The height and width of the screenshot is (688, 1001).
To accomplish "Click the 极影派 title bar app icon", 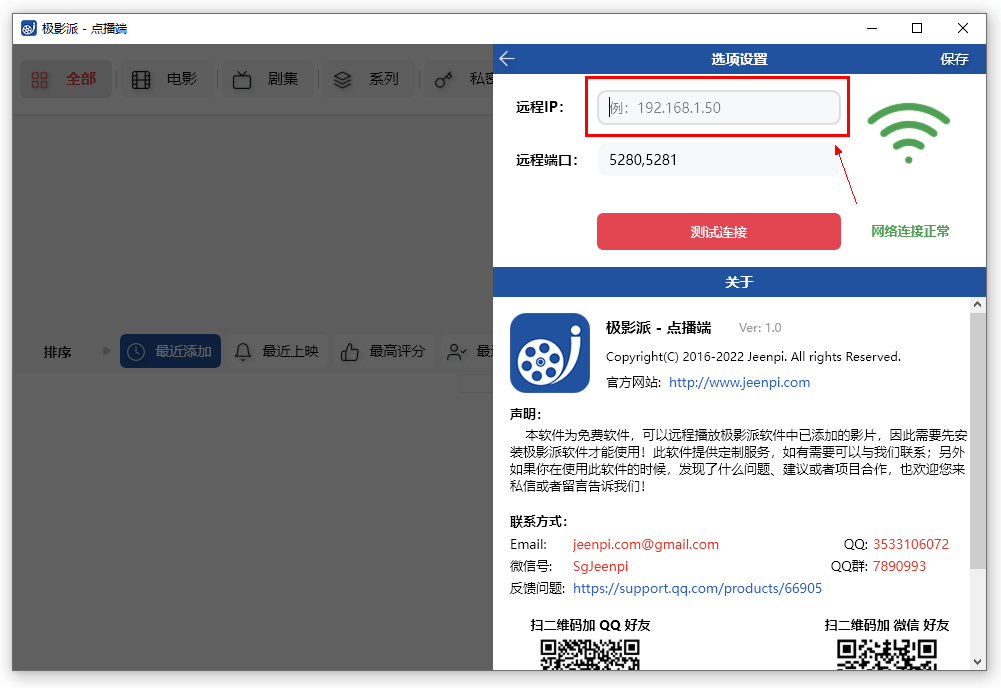I will 29,28.
